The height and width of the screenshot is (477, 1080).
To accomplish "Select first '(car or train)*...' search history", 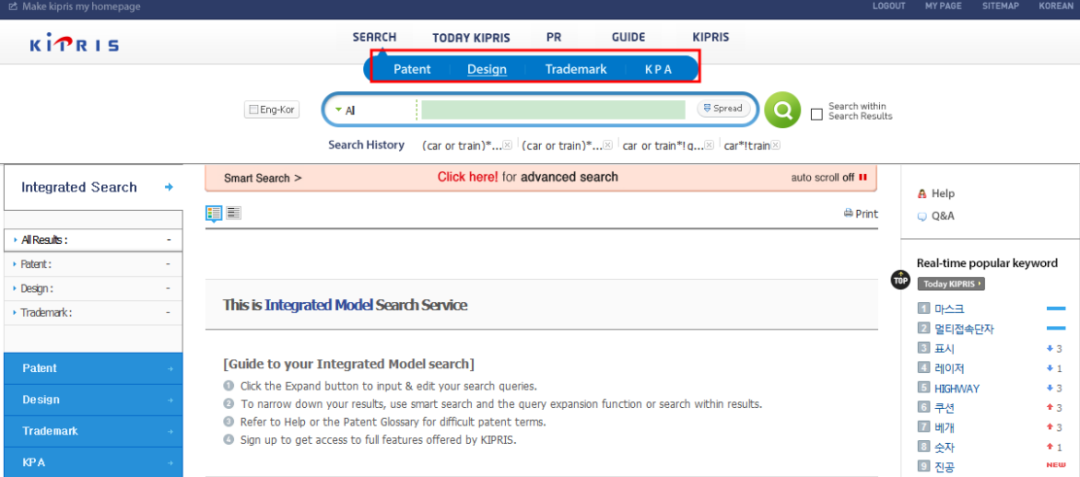I will coord(461,146).
